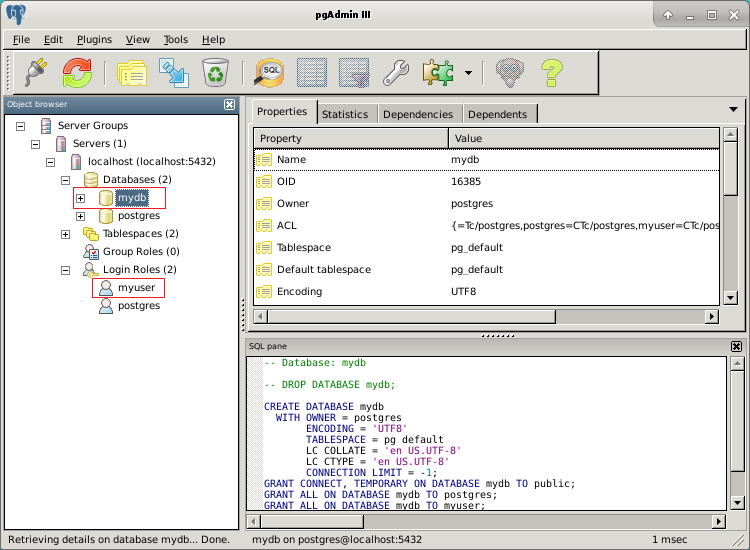
Task: Expand the mydb database node
Action: pos(80,198)
